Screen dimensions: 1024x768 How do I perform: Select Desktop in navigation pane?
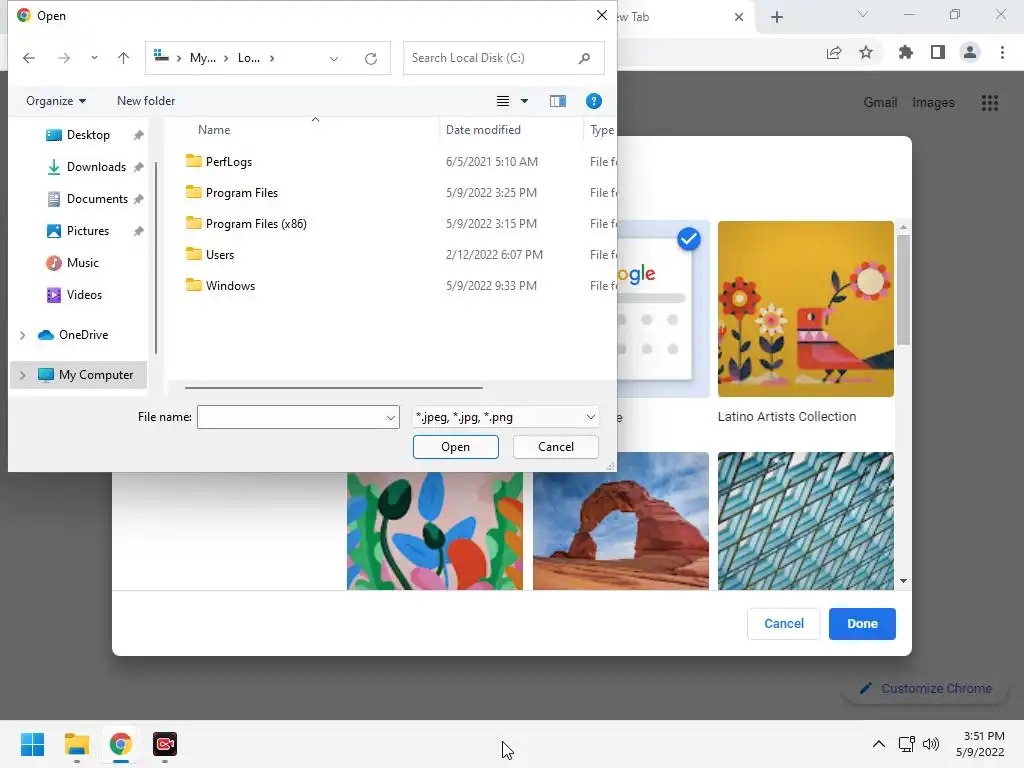[88, 135]
